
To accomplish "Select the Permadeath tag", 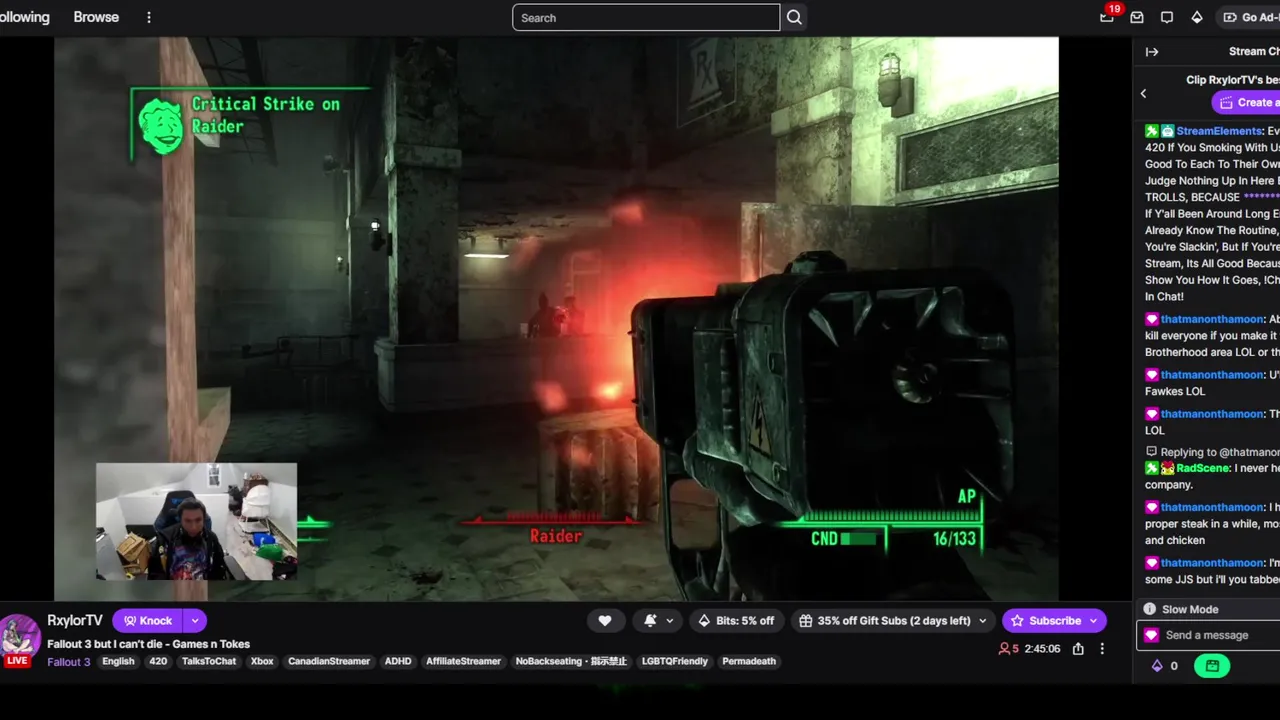I will [749, 662].
